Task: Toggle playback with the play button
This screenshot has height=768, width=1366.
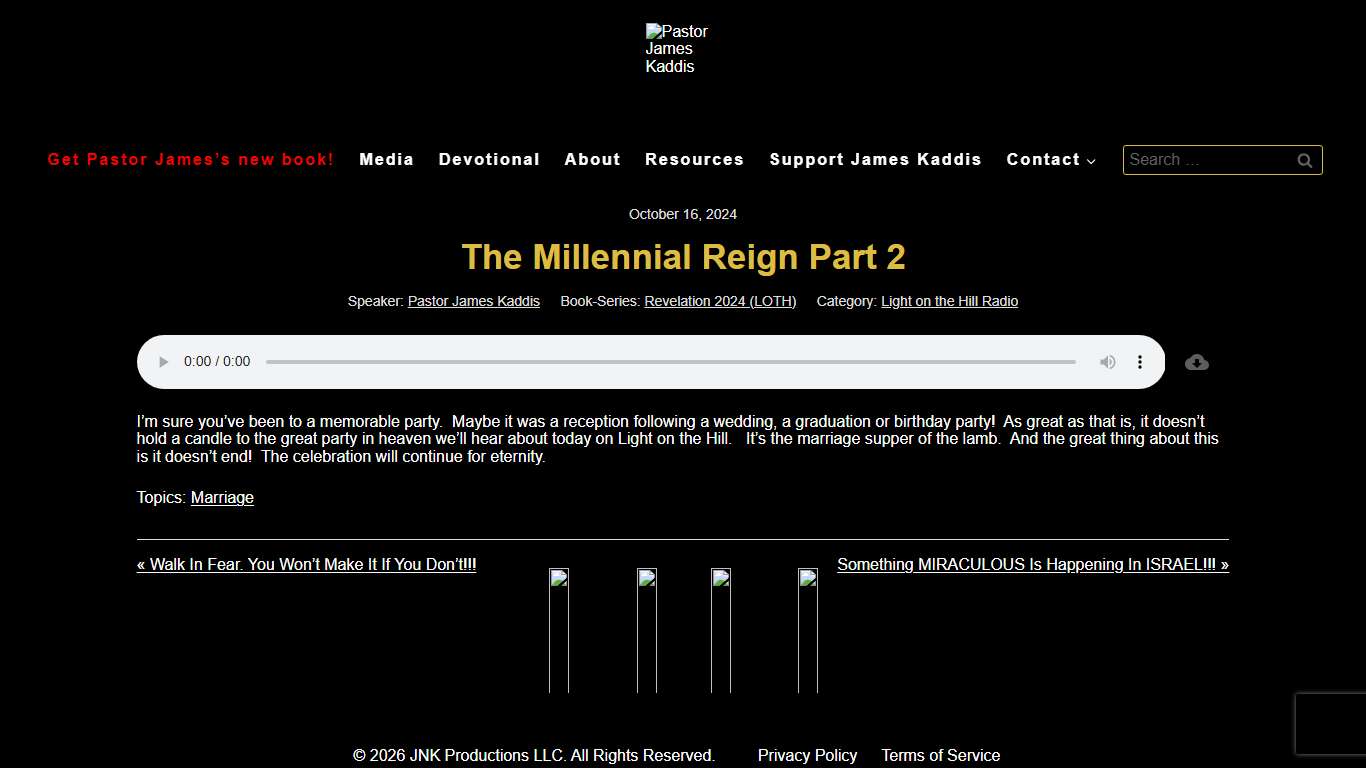Action: pyautogui.click(x=162, y=362)
